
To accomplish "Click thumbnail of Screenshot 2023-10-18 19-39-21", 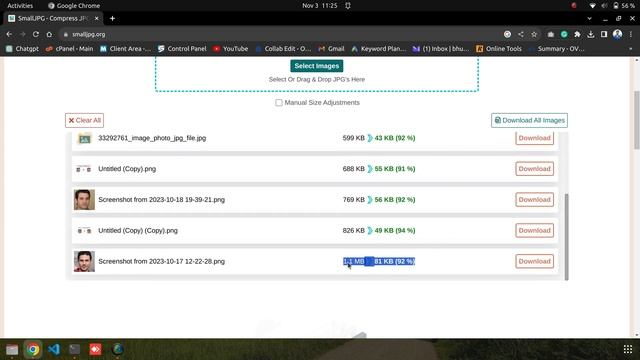I will [x=84, y=200].
